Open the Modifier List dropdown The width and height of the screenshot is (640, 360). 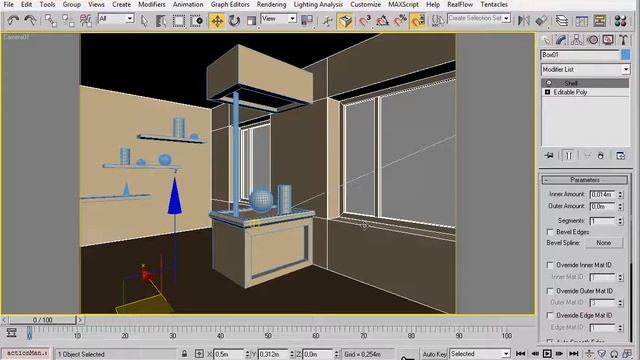(585, 69)
